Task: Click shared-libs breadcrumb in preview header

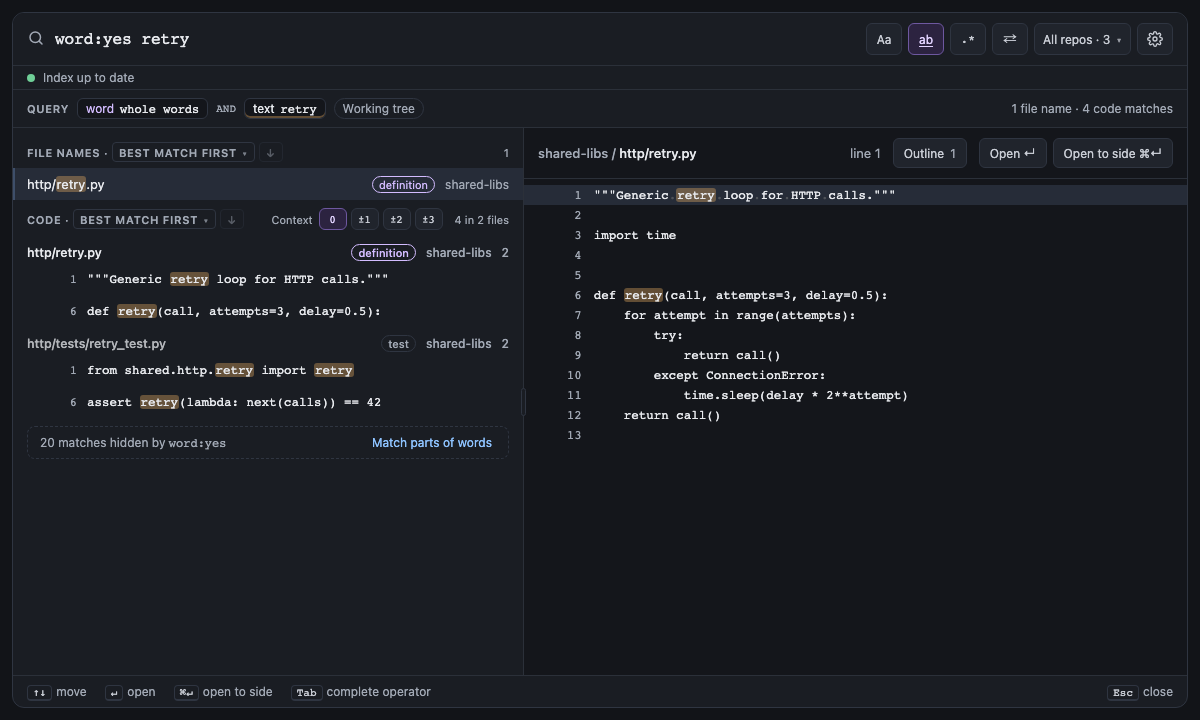Action: point(573,153)
